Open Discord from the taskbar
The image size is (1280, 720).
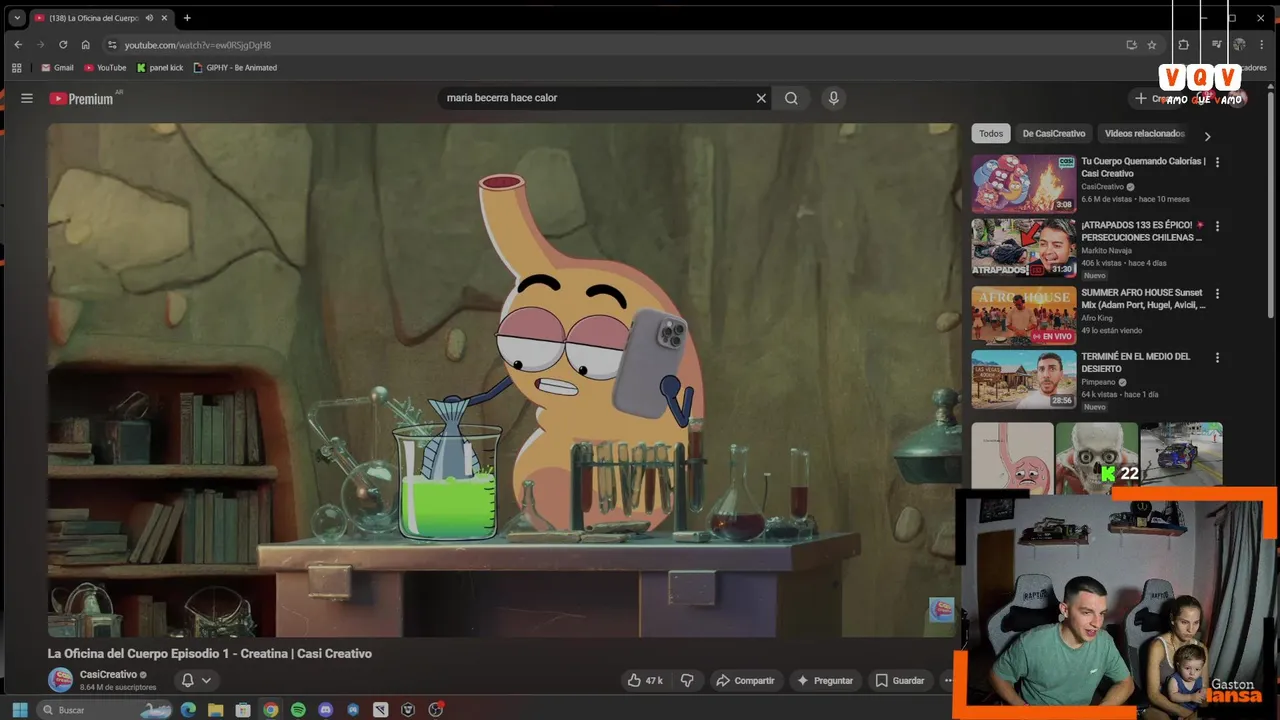[x=325, y=710]
